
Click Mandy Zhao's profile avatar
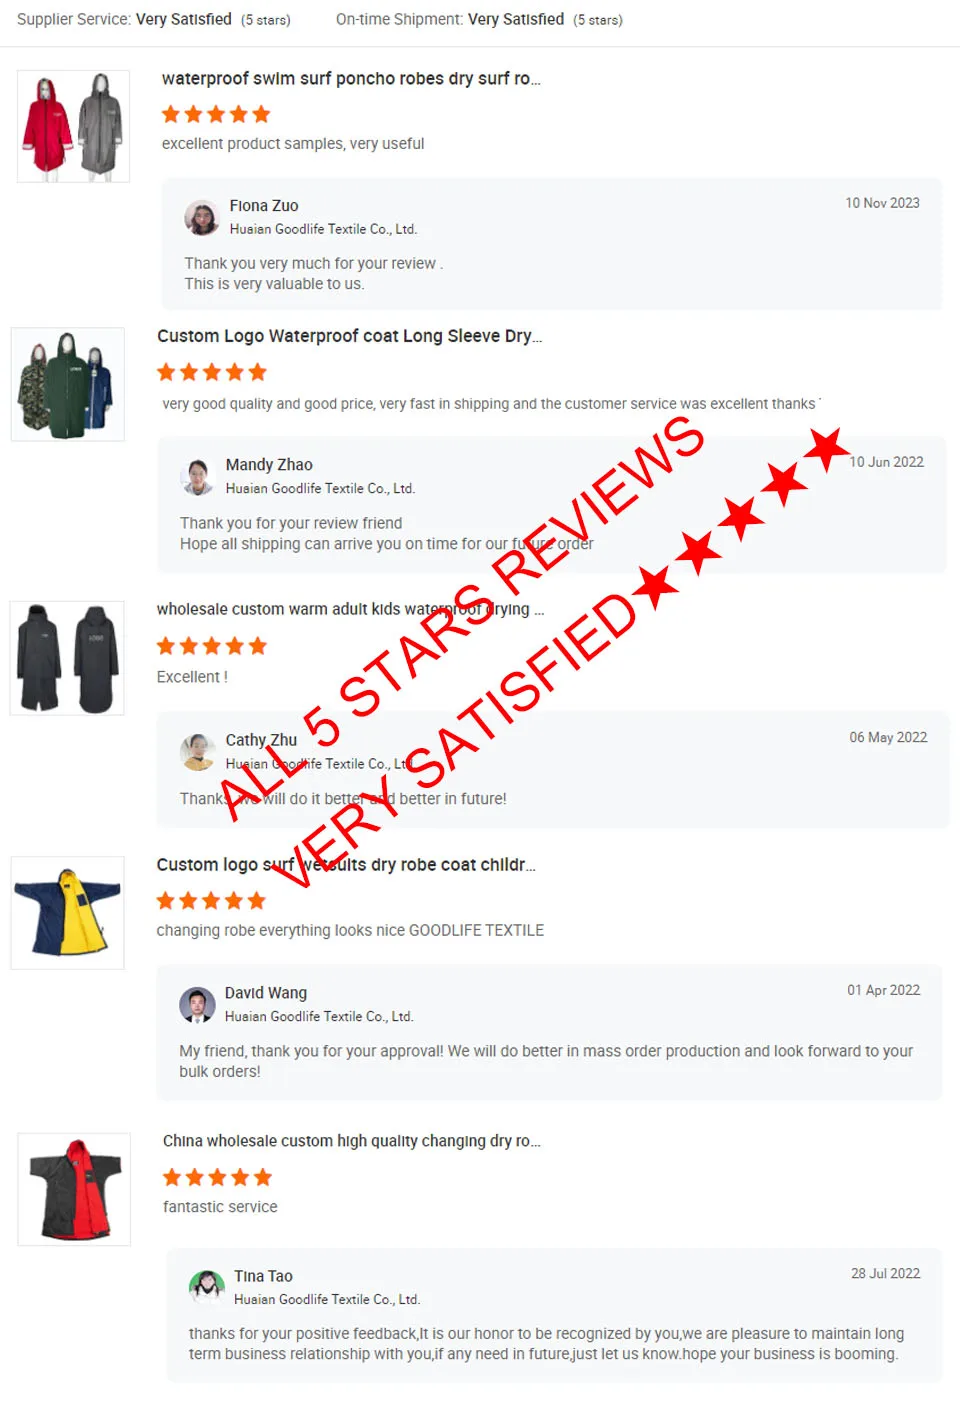point(198,477)
